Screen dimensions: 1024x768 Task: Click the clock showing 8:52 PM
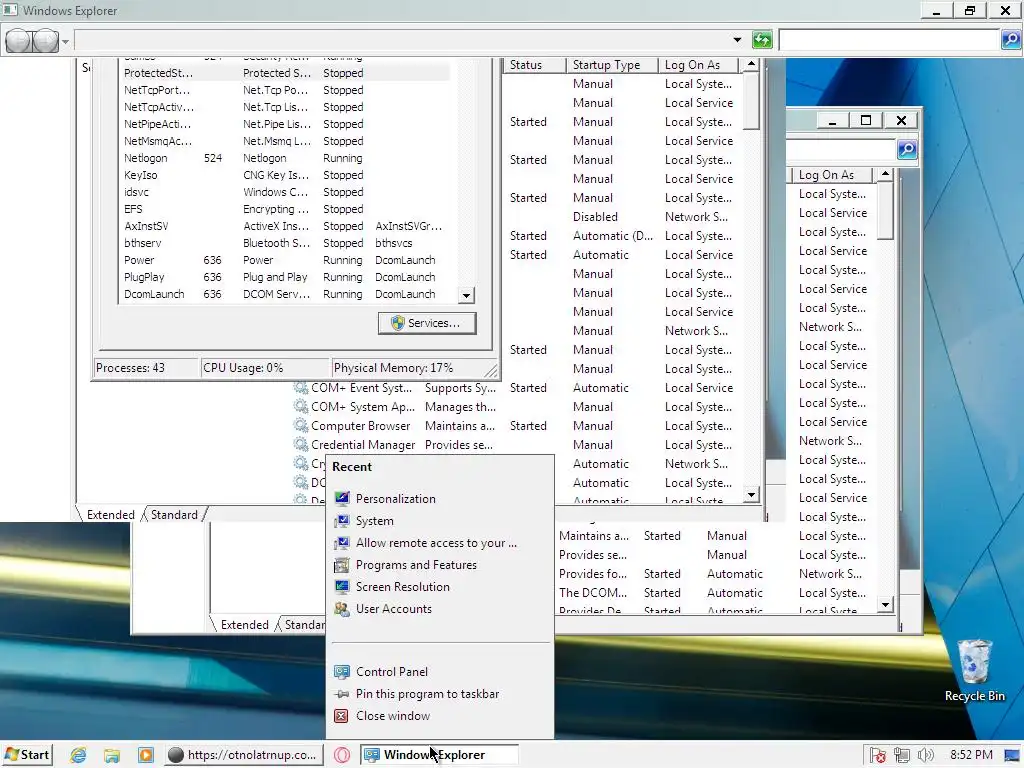(x=971, y=755)
